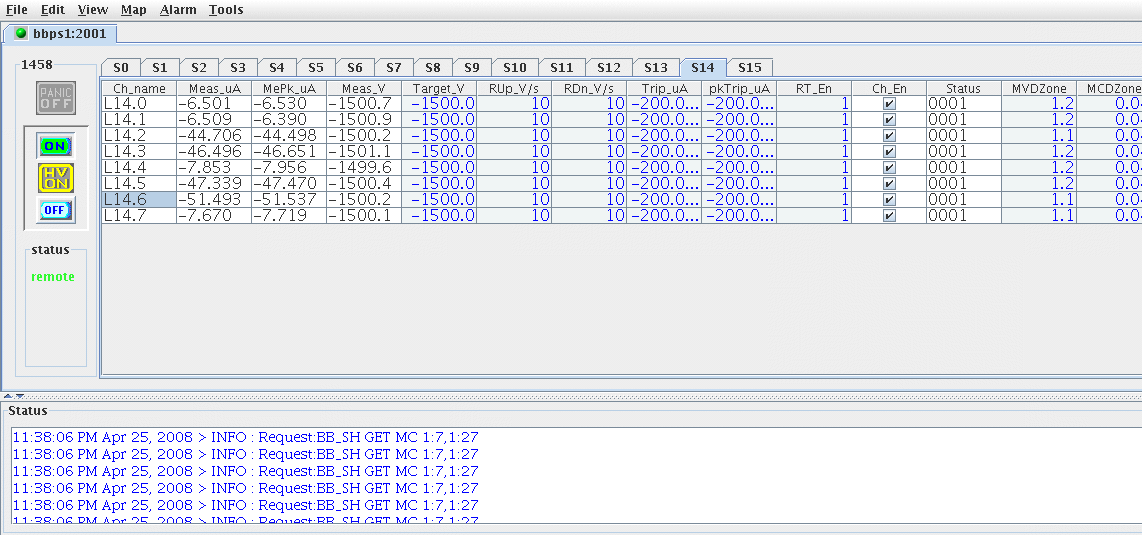Open the File menu

pos(17,9)
